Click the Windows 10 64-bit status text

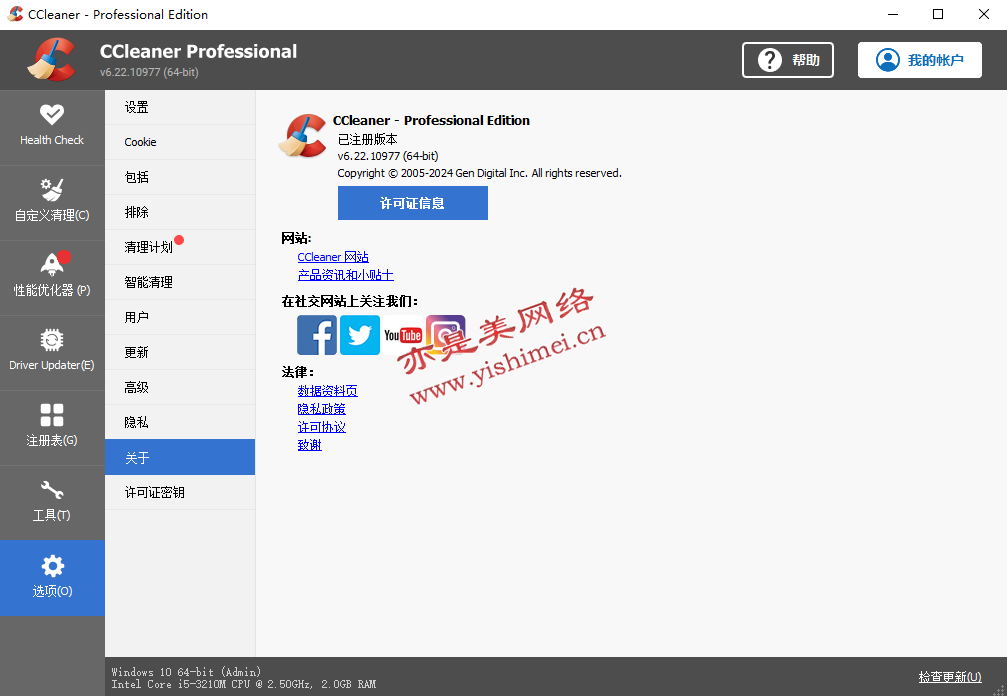tap(186, 672)
